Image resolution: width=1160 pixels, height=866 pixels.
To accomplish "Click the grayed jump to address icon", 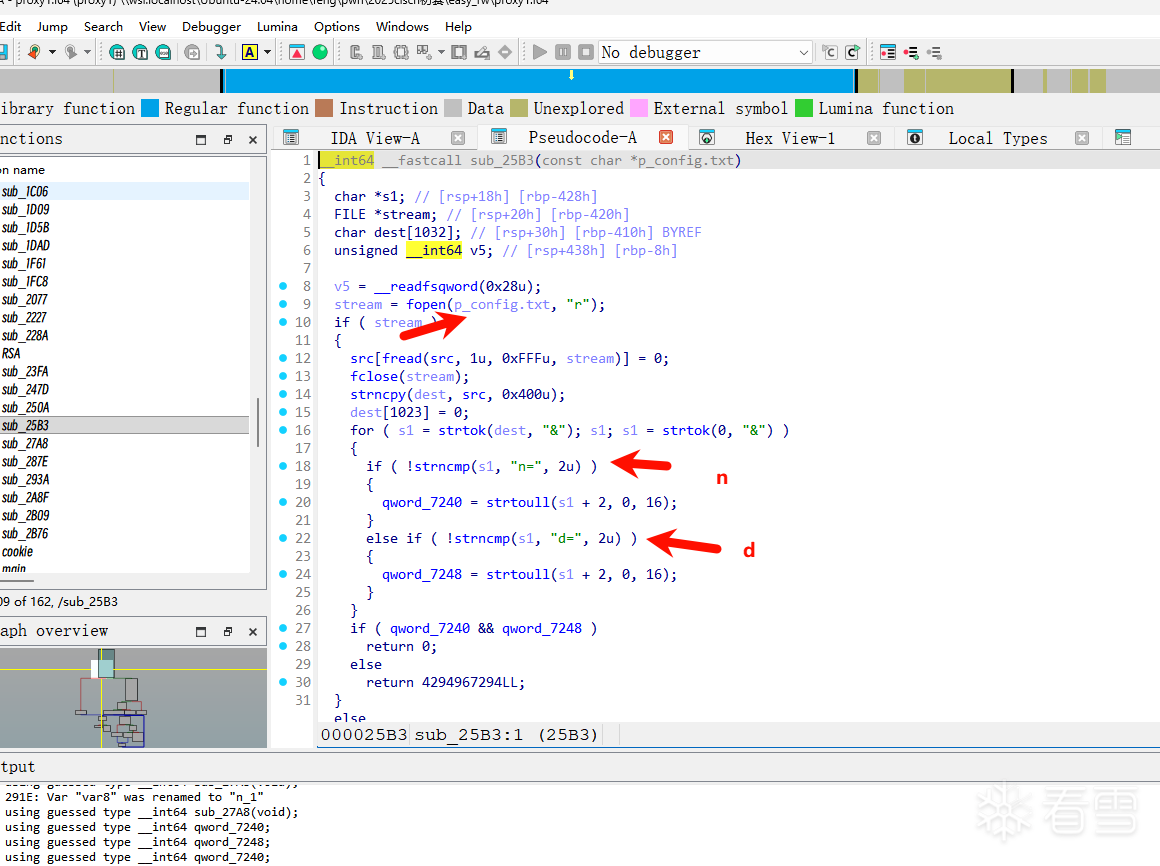I will click(192, 53).
